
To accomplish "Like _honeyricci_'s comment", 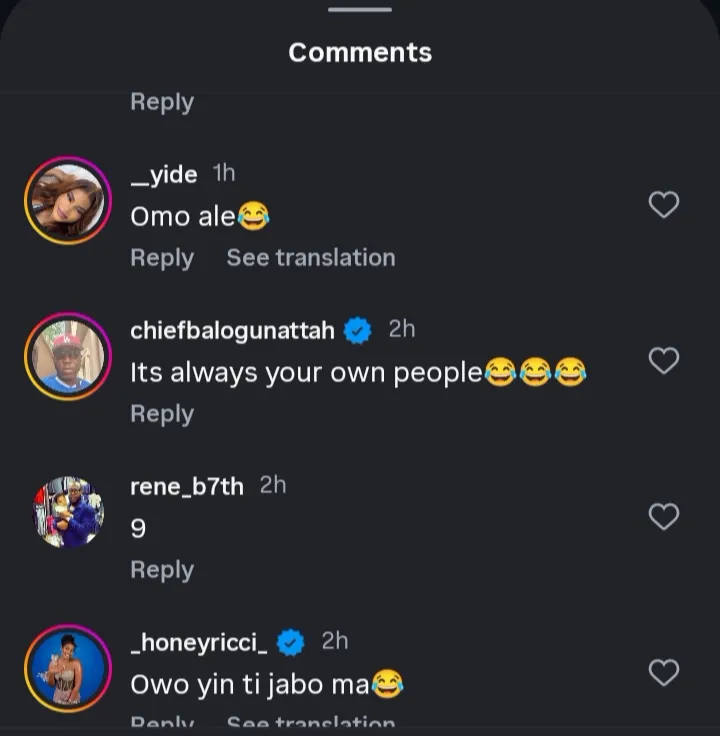I will click(664, 673).
